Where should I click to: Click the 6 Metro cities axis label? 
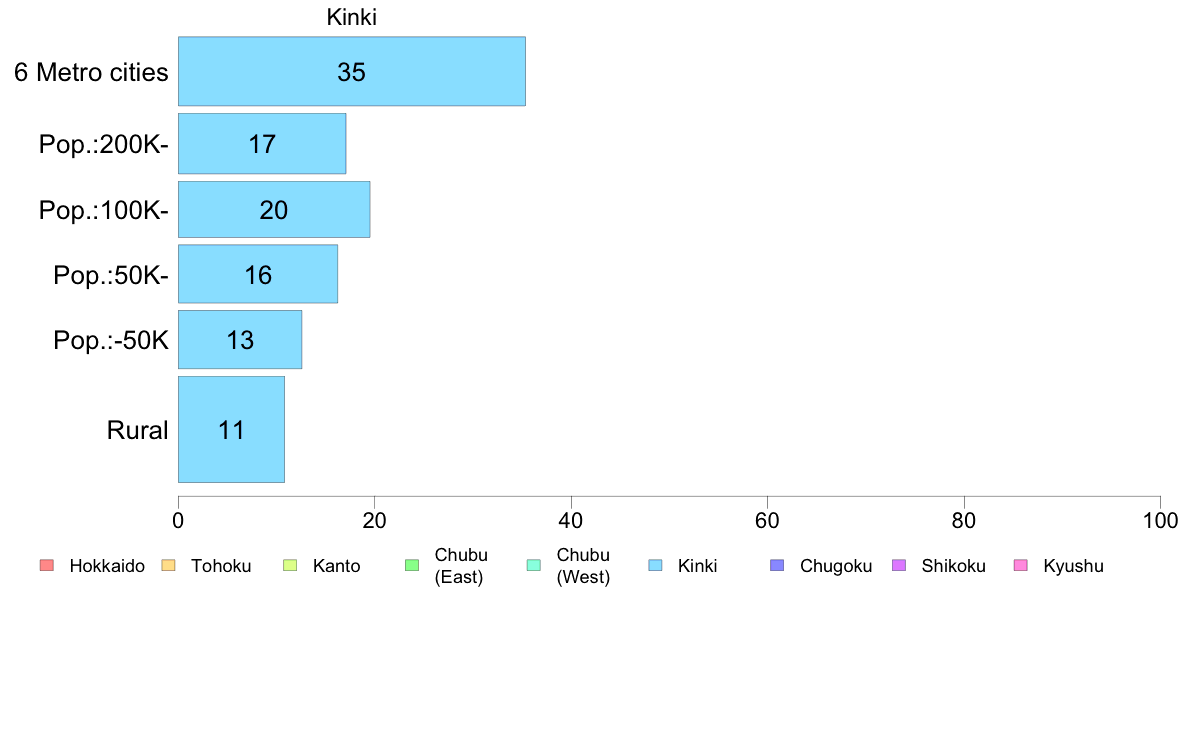(91, 72)
